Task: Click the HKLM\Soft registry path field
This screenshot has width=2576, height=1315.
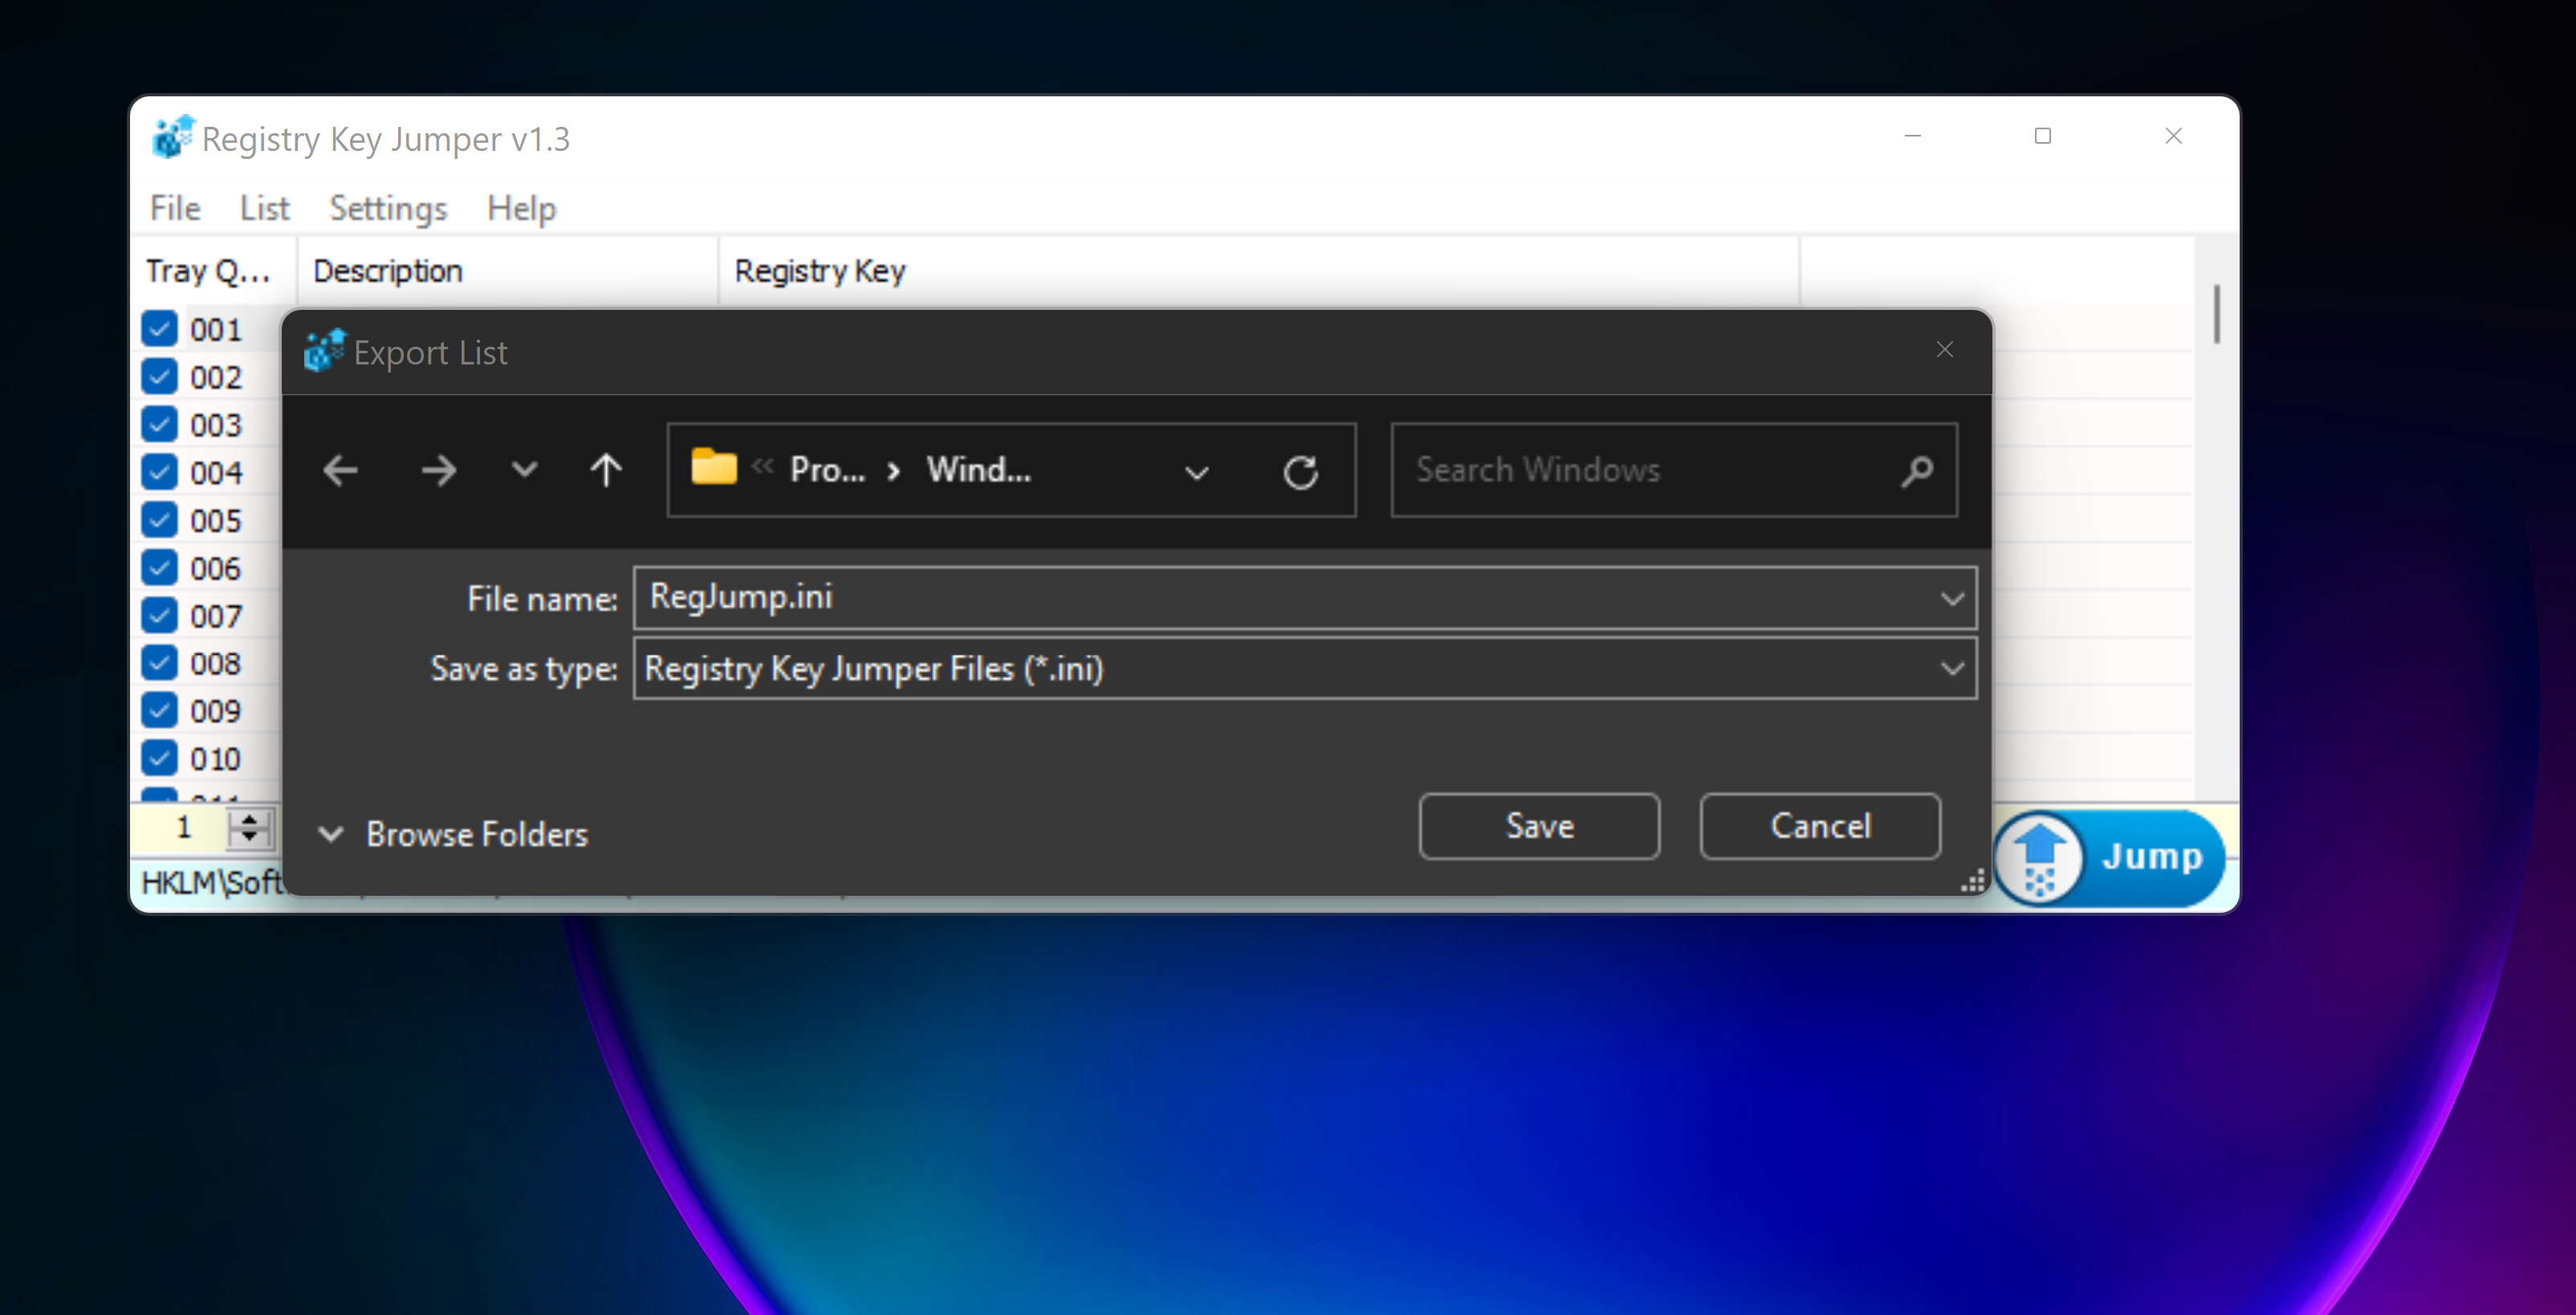Action: click(211, 882)
